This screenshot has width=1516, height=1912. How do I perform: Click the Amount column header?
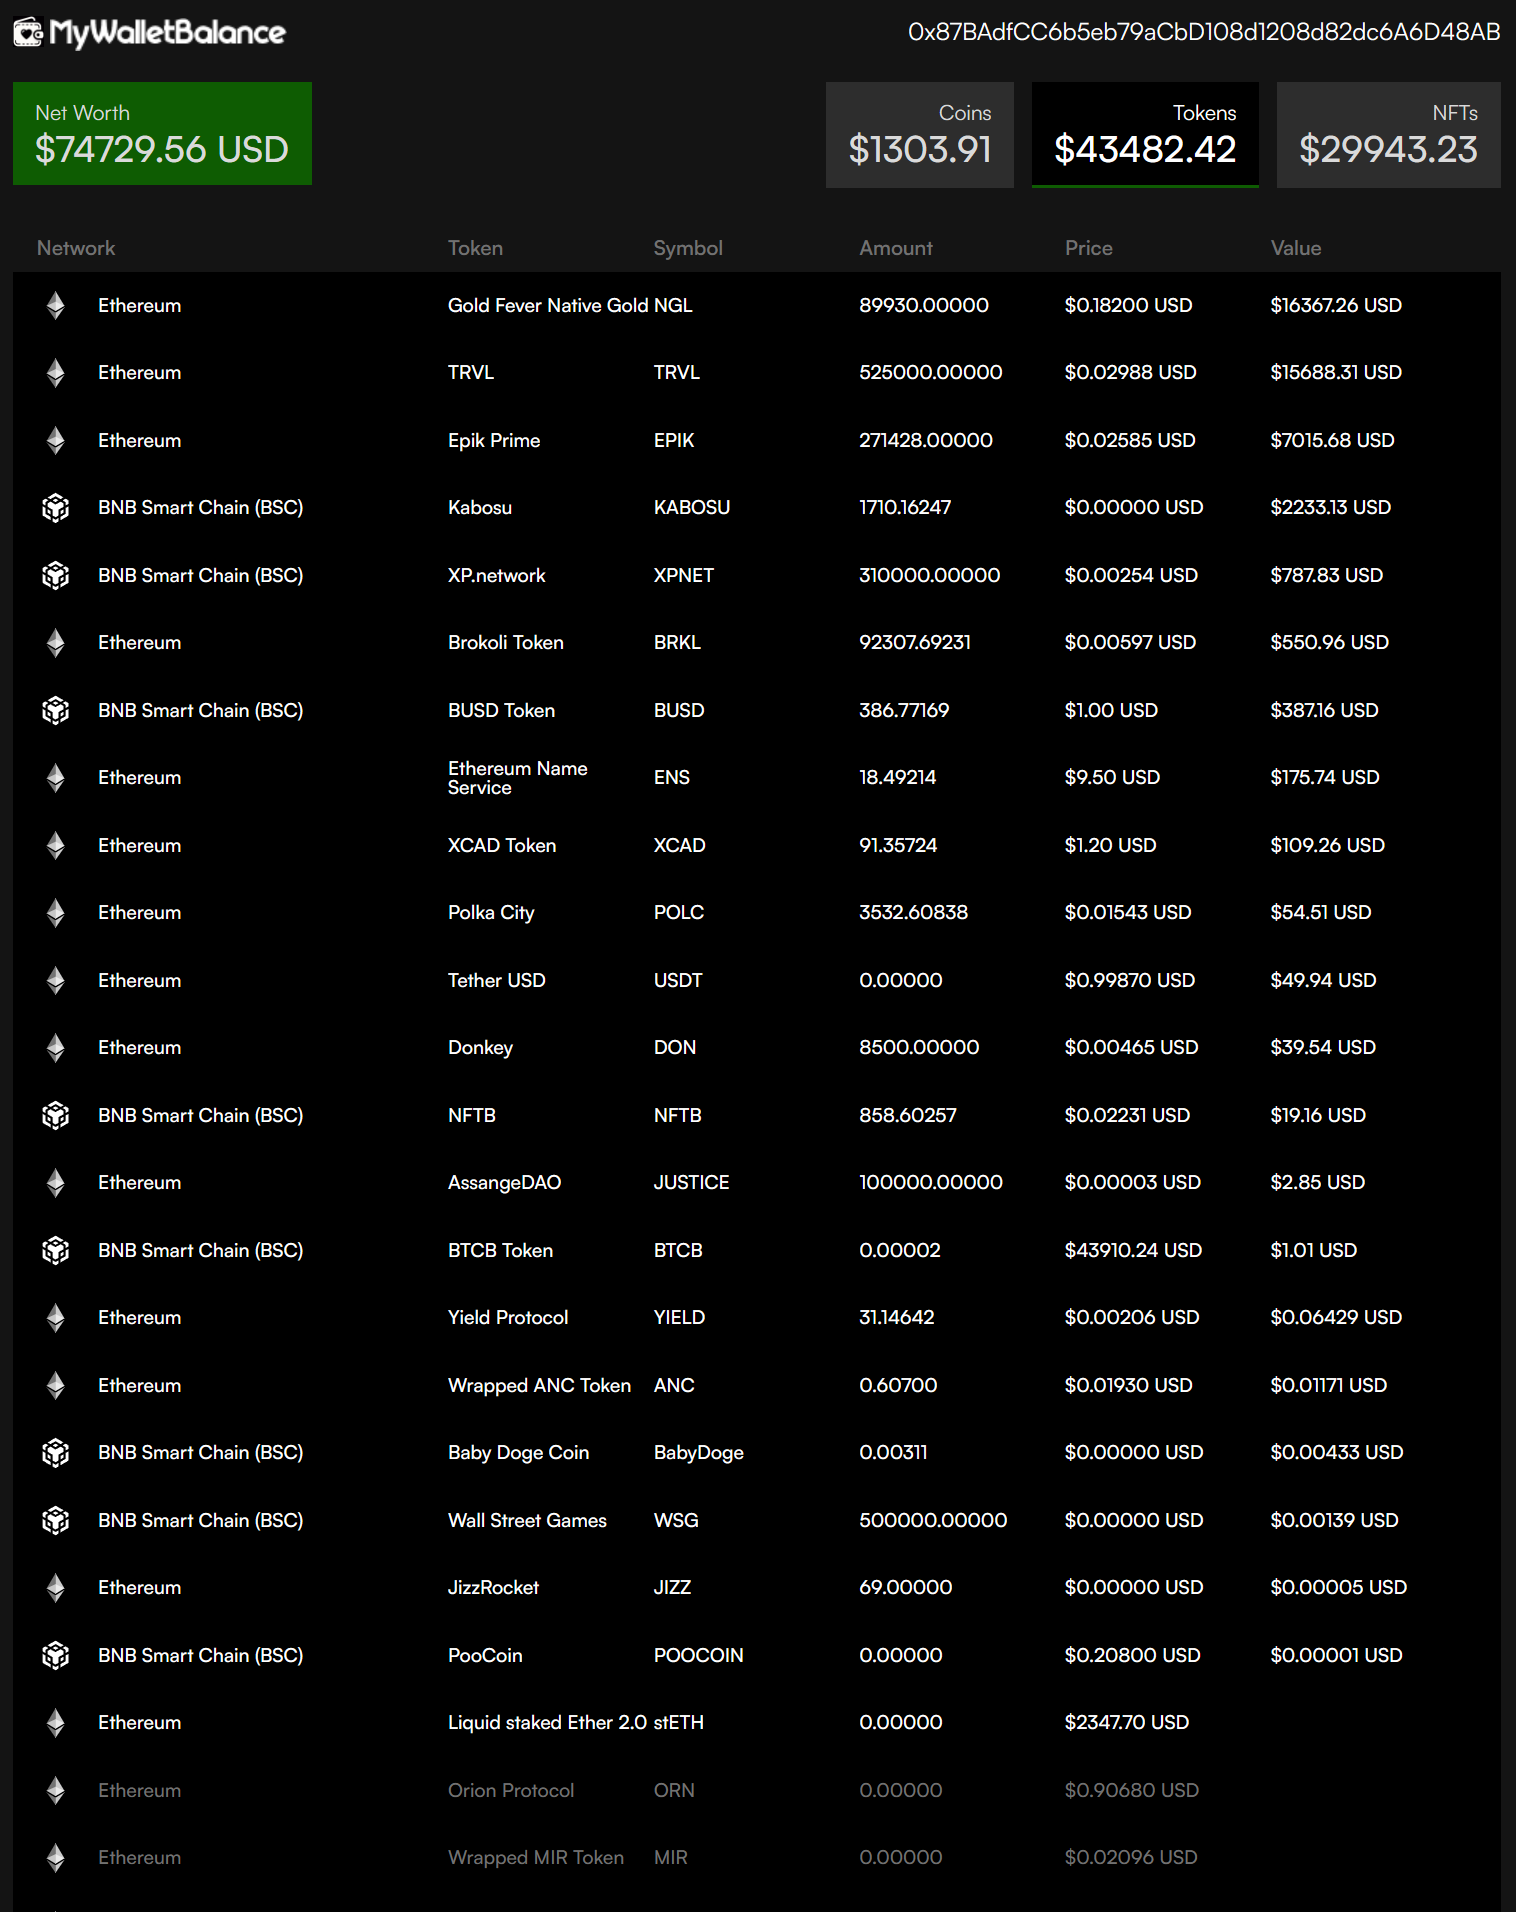[896, 248]
